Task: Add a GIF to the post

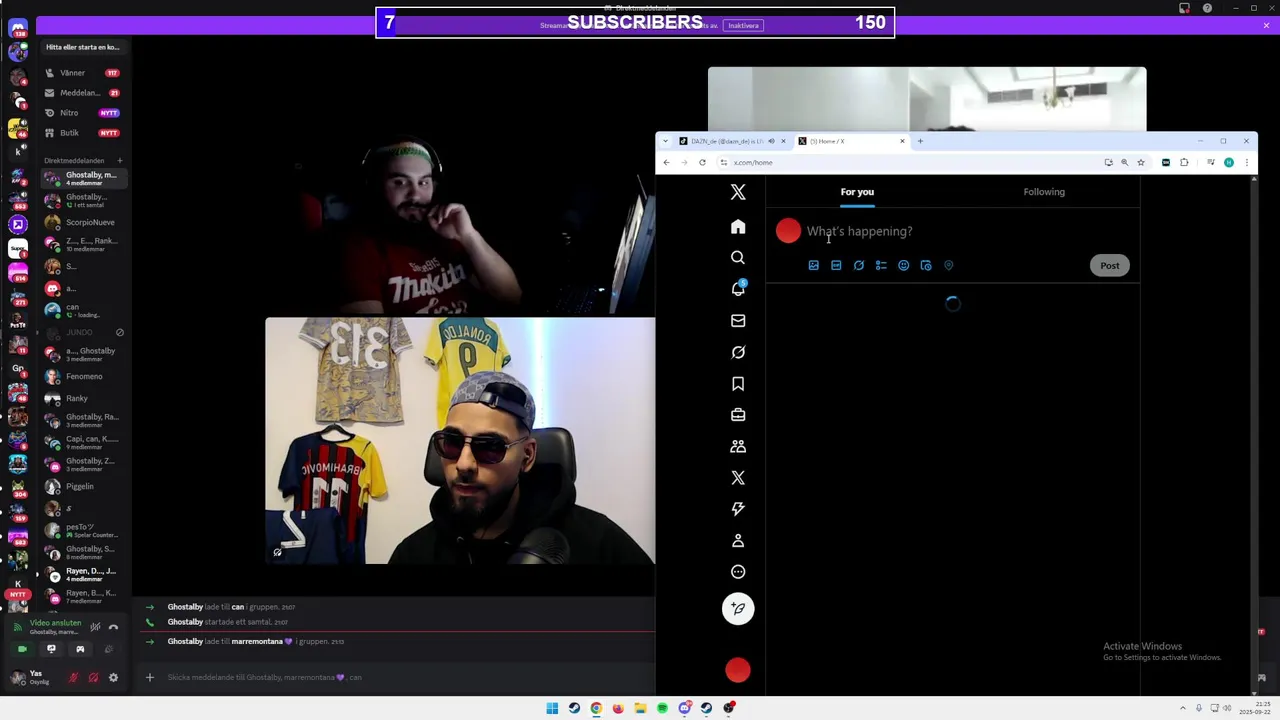Action: coord(836,266)
